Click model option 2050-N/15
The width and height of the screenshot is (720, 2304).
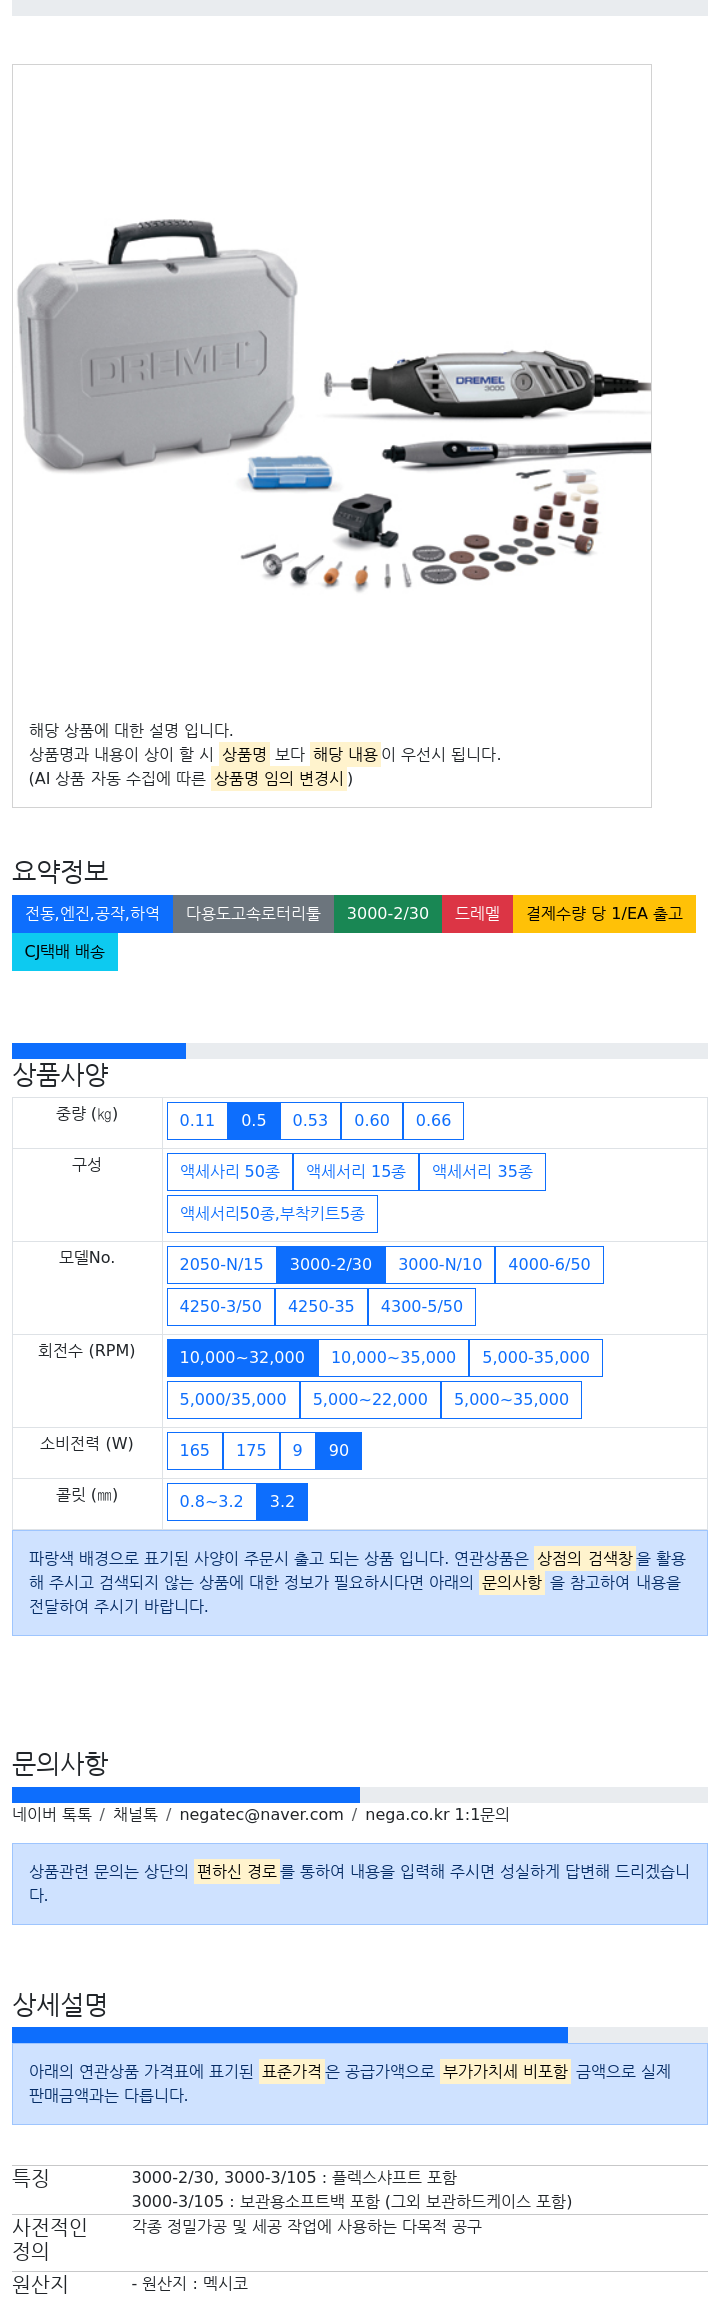[x=221, y=1265]
